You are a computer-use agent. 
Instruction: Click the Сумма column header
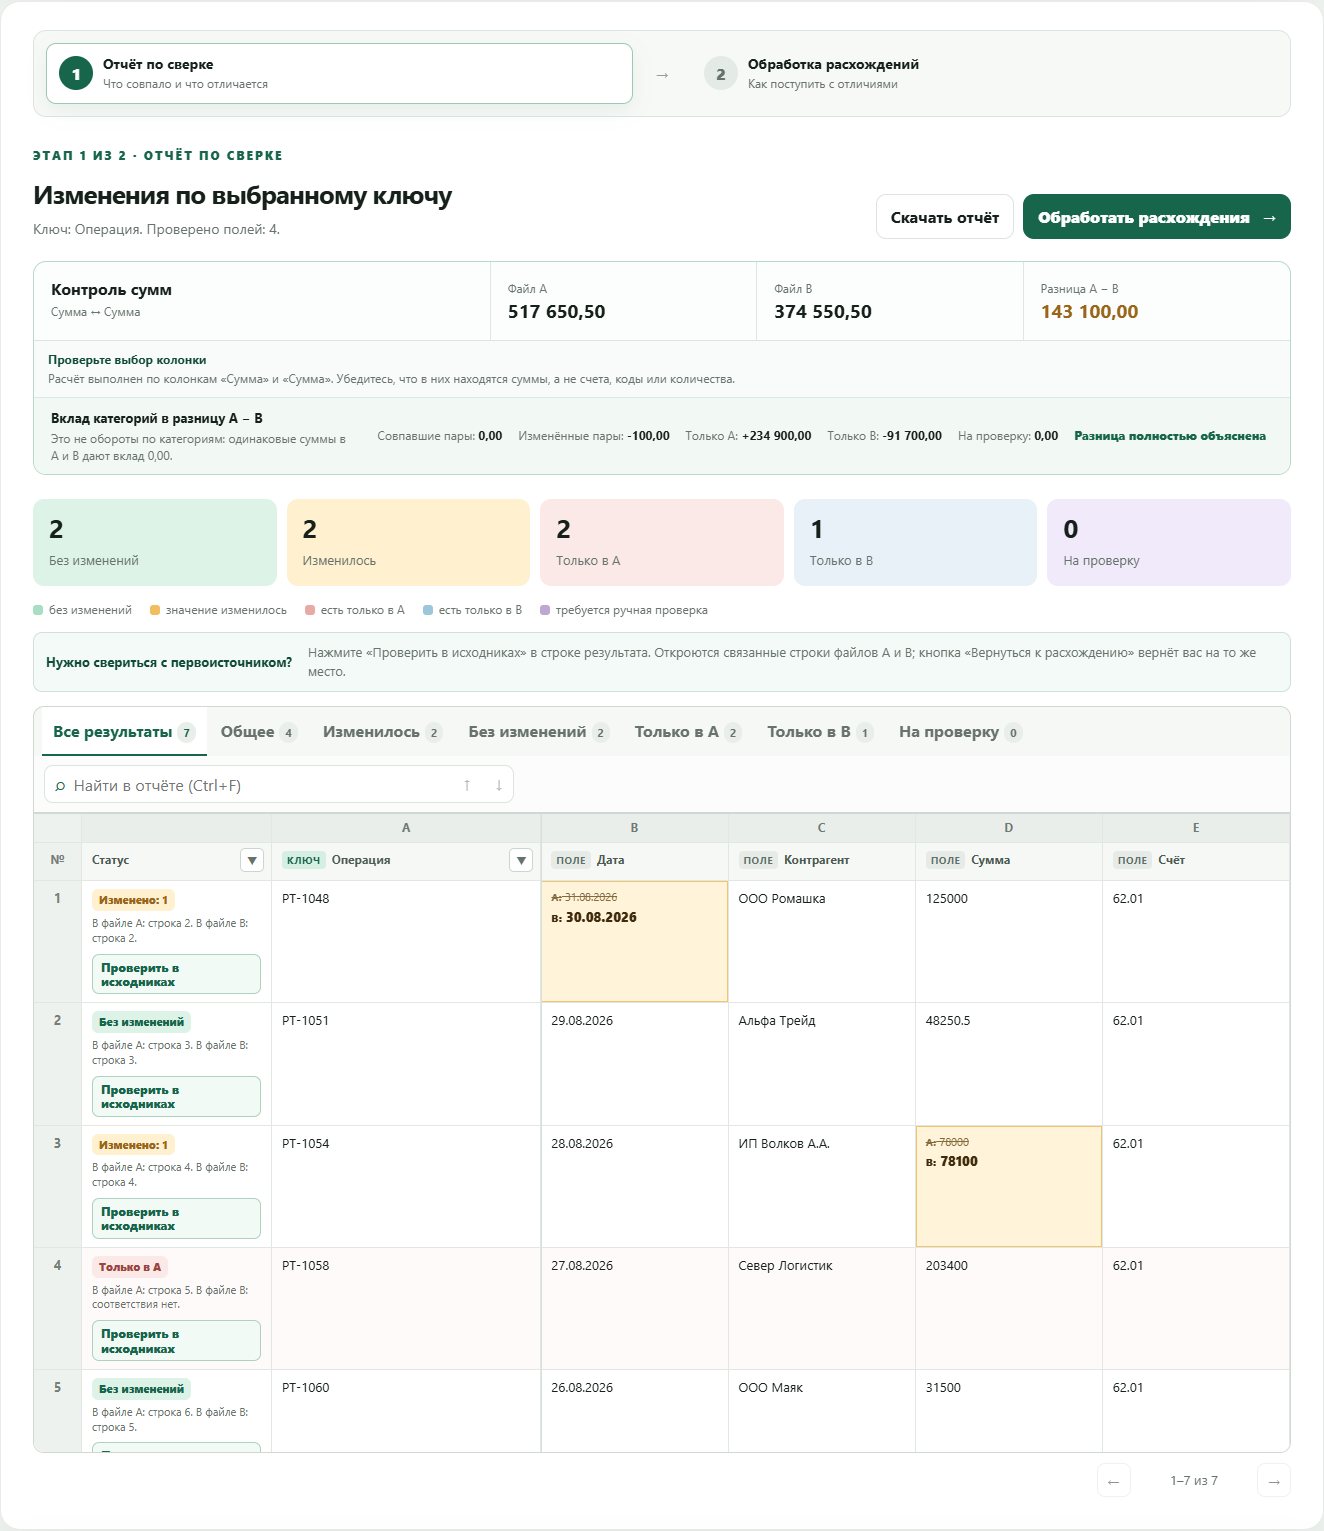[x=1009, y=860]
